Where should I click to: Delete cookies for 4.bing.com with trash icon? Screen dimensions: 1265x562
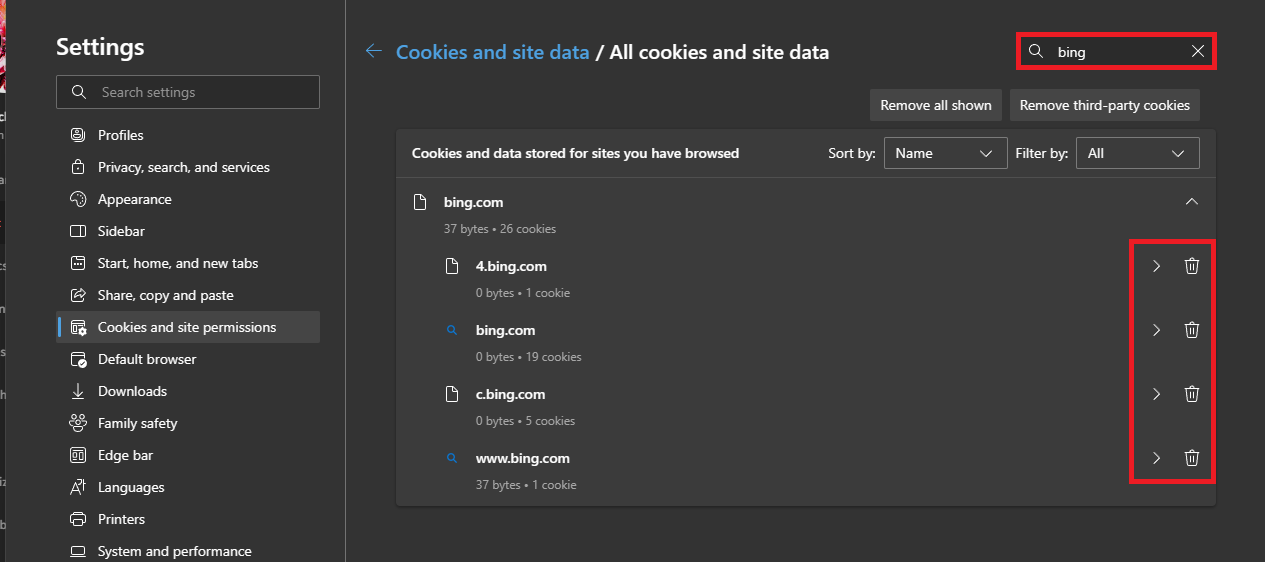tap(1191, 266)
